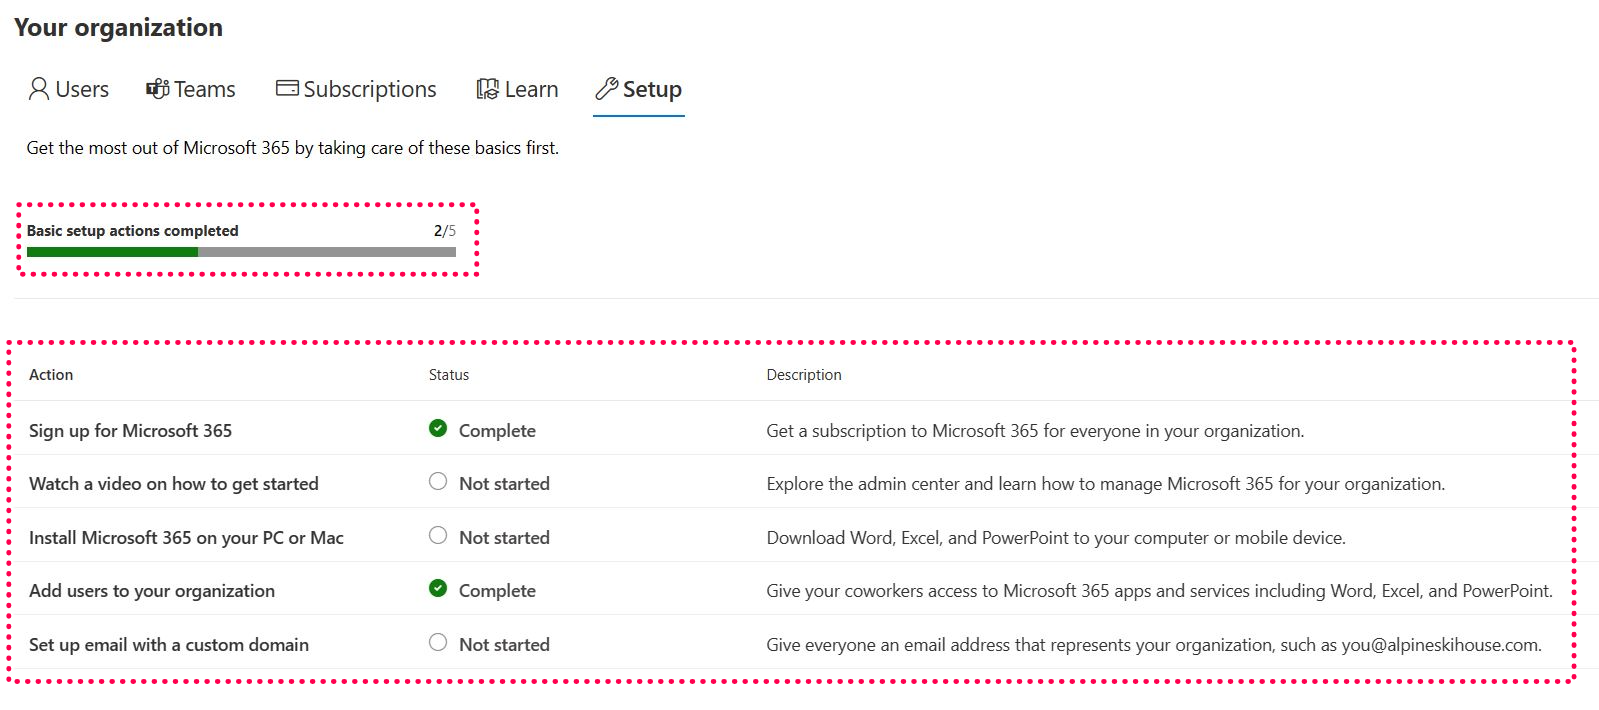Screen dimensions: 1599x710
Task: Click the Status column header
Action: coord(449,375)
